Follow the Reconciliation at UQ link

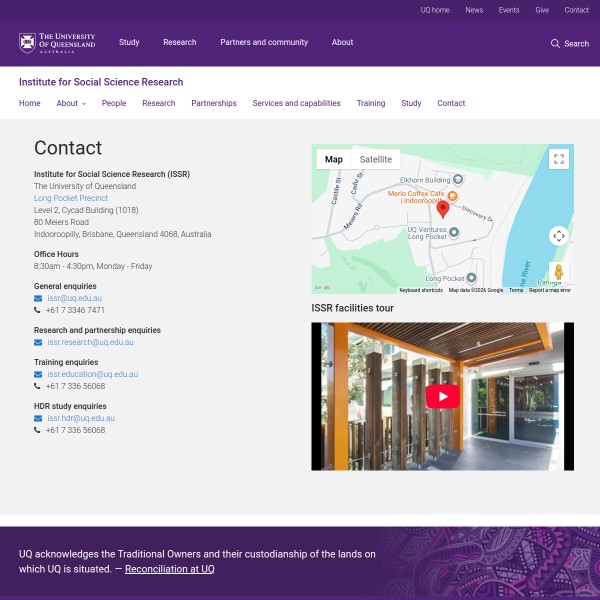169,569
